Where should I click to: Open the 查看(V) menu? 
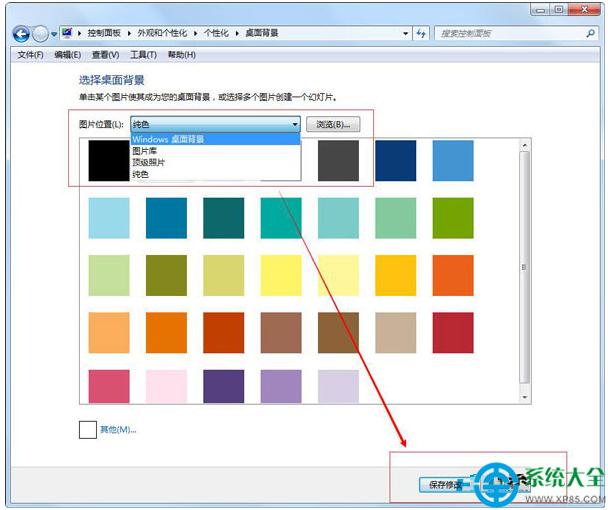105,55
